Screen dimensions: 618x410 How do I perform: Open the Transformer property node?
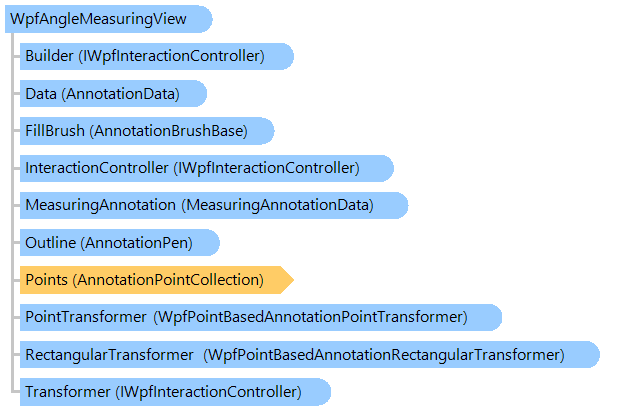[x=175, y=392]
